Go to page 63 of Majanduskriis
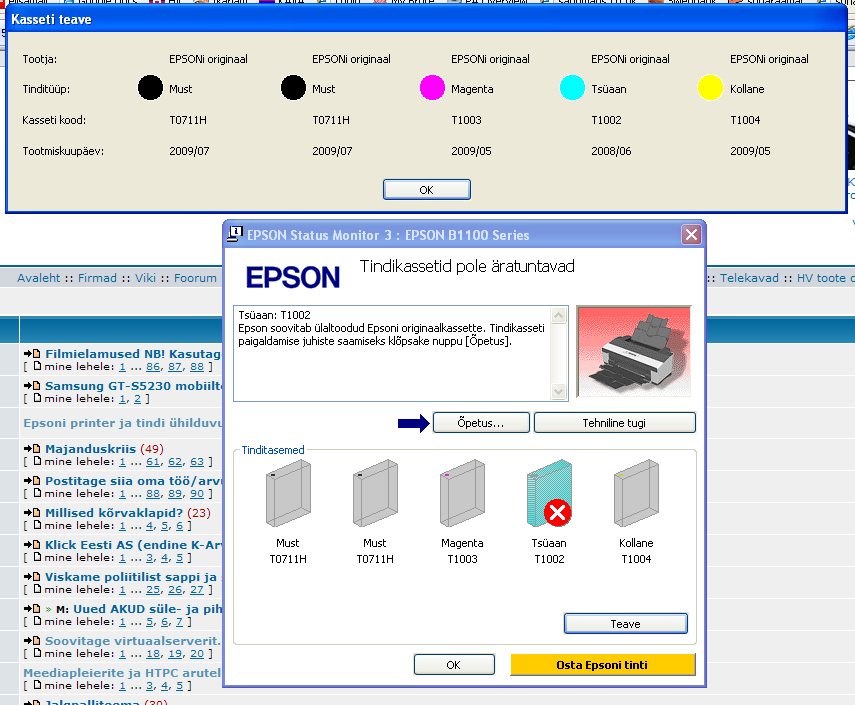This screenshot has width=855, height=705. (197, 462)
